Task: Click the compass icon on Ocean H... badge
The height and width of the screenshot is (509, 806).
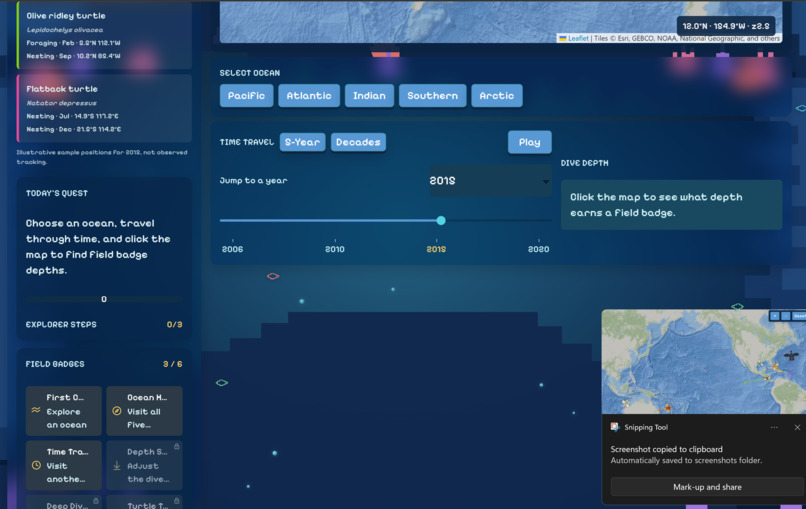Action: tap(117, 411)
